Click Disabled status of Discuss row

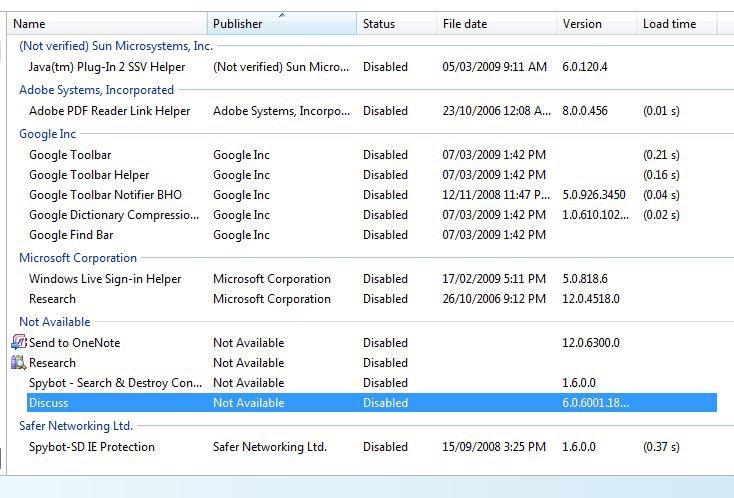(385, 403)
